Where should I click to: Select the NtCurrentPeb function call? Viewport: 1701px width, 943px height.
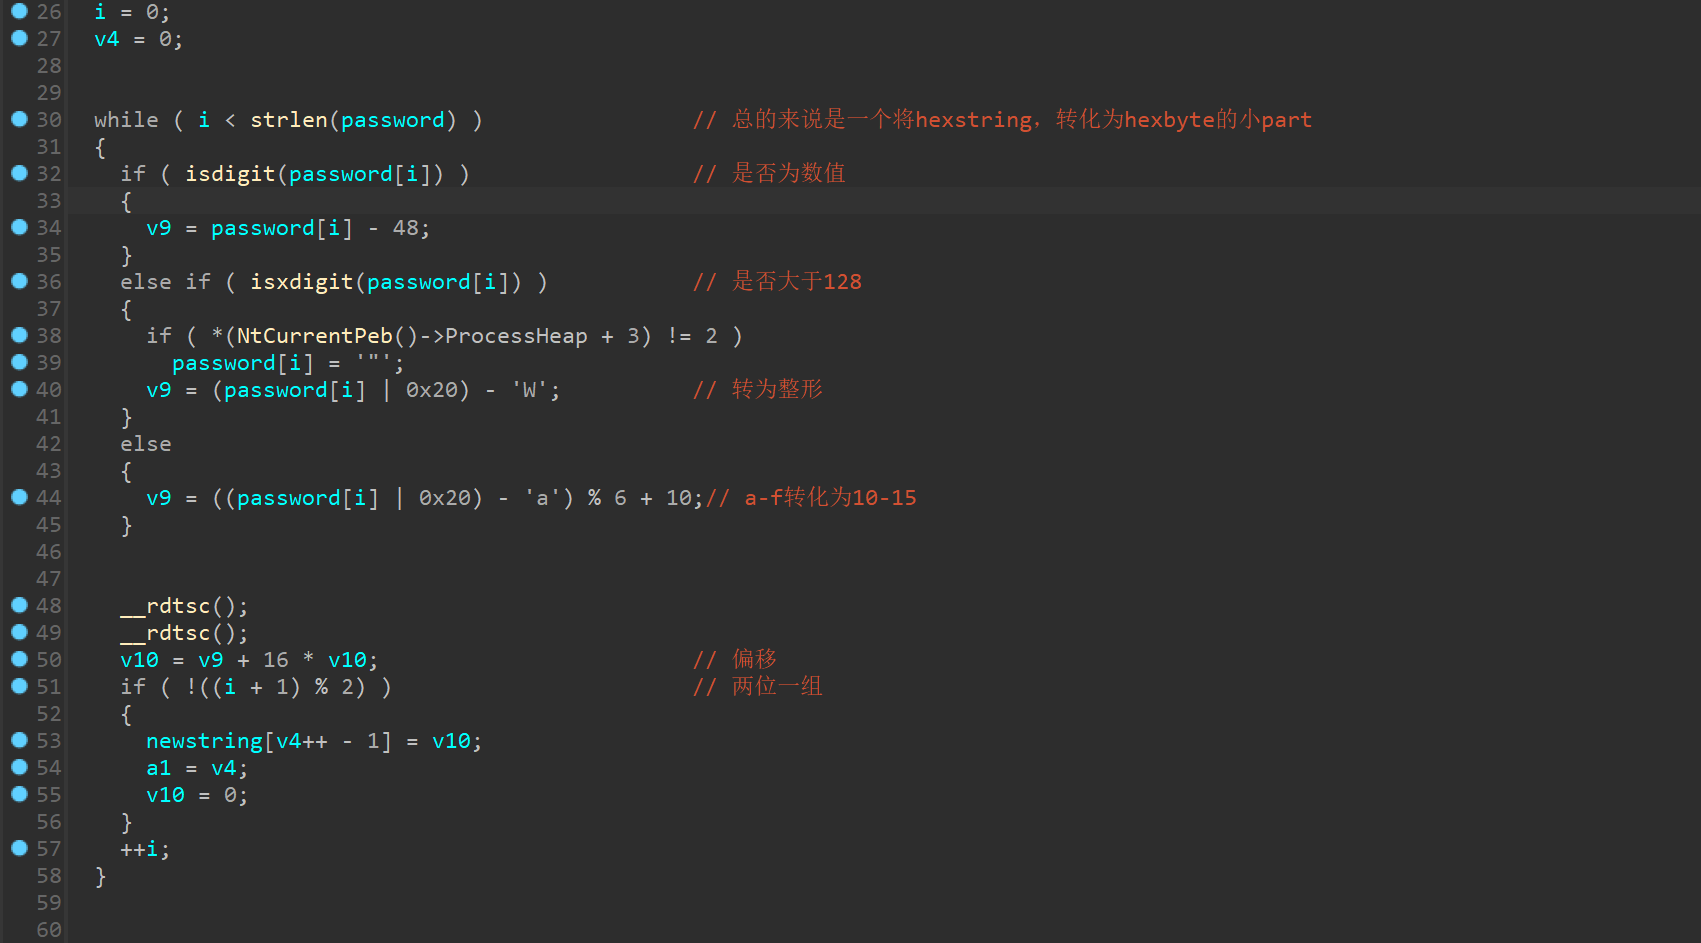(314, 336)
